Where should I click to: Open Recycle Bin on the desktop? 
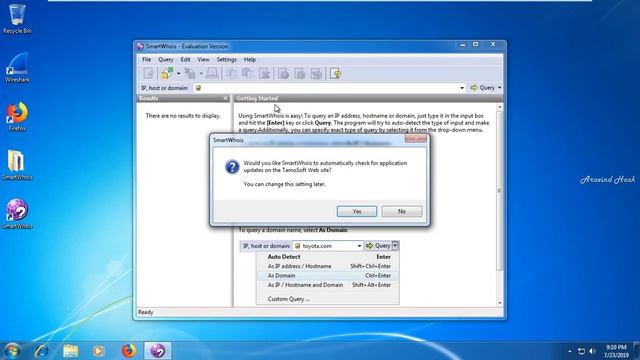click(x=17, y=19)
